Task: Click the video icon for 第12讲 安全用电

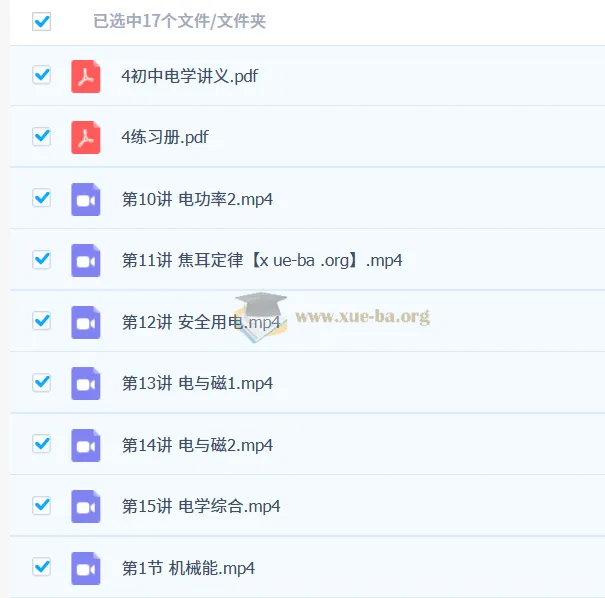Action: 86,322
